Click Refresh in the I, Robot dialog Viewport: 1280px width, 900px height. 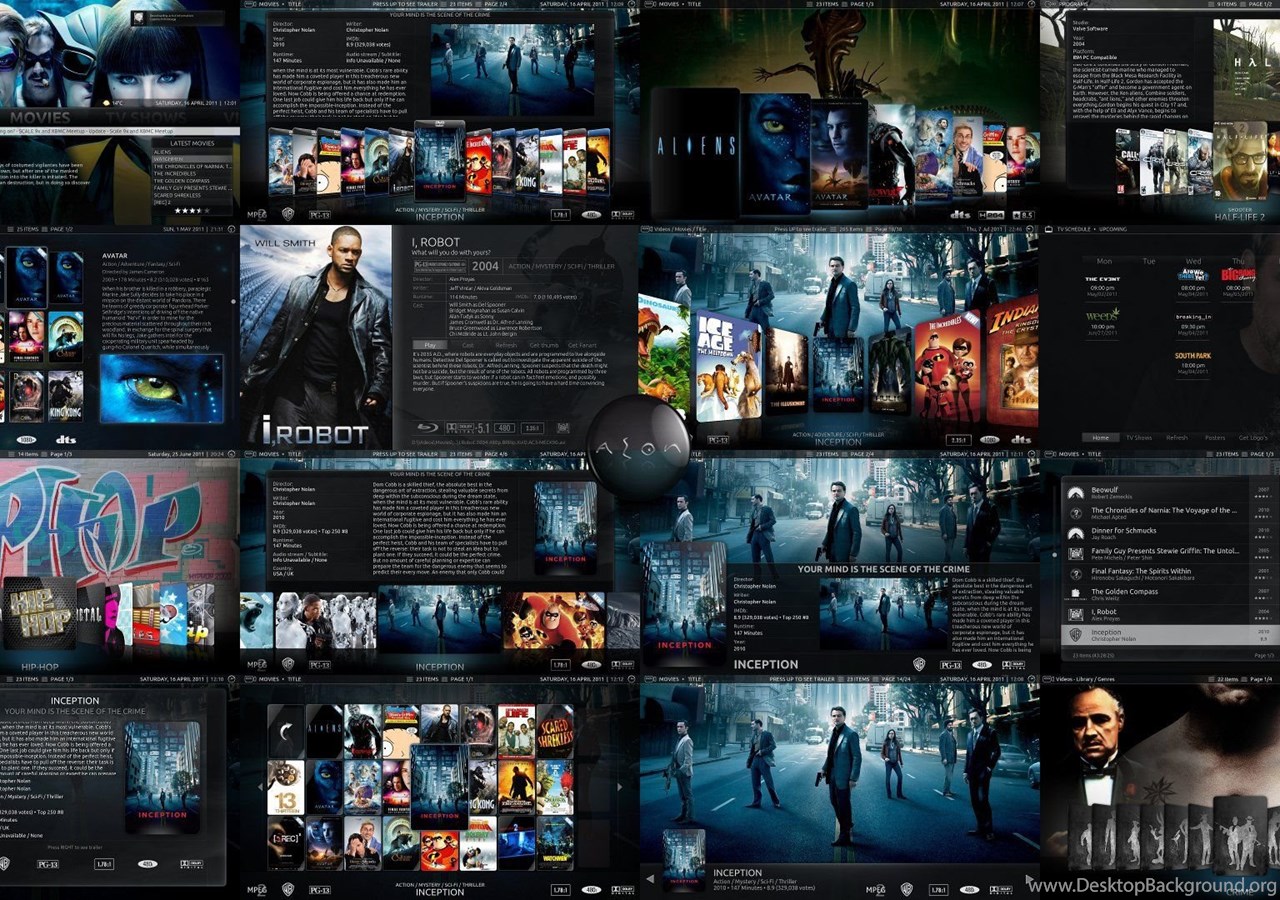[506, 345]
